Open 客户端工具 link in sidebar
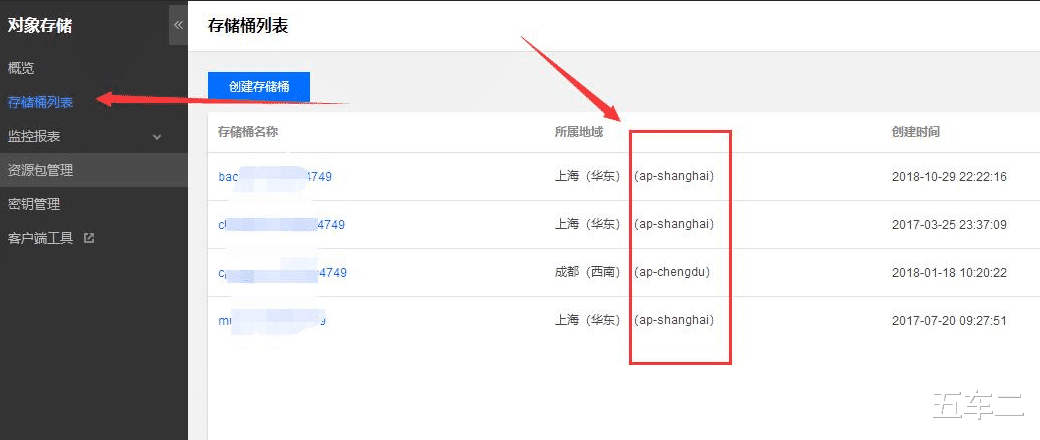The image size is (1040, 440). [40, 238]
